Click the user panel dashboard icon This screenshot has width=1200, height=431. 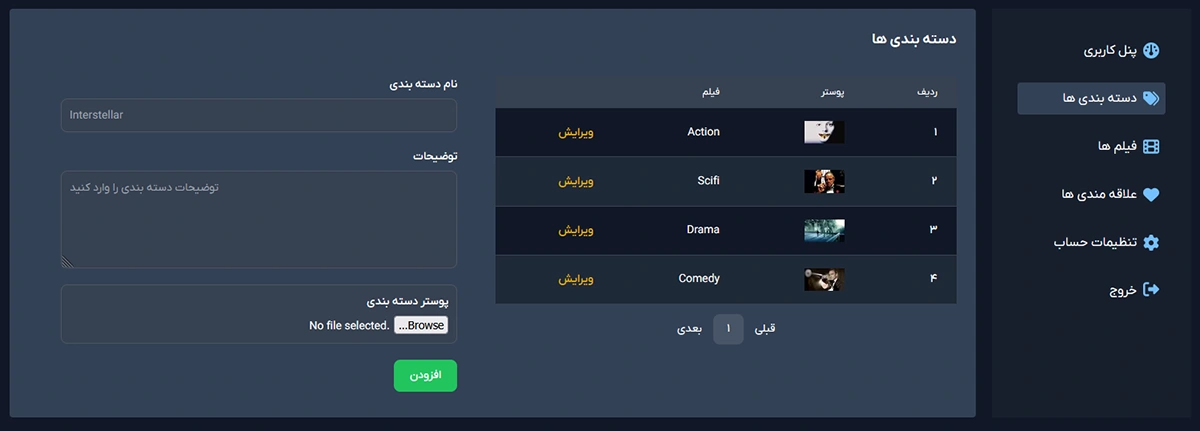point(1151,50)
